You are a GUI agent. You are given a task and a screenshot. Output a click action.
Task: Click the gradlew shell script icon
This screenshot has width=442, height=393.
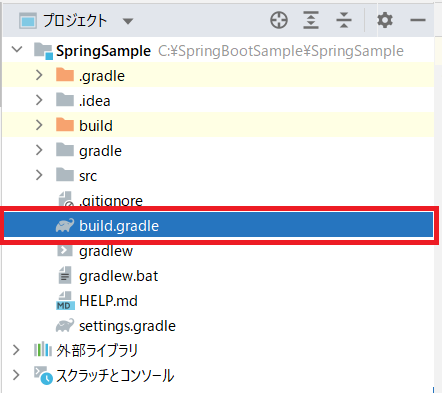(65, 250)
